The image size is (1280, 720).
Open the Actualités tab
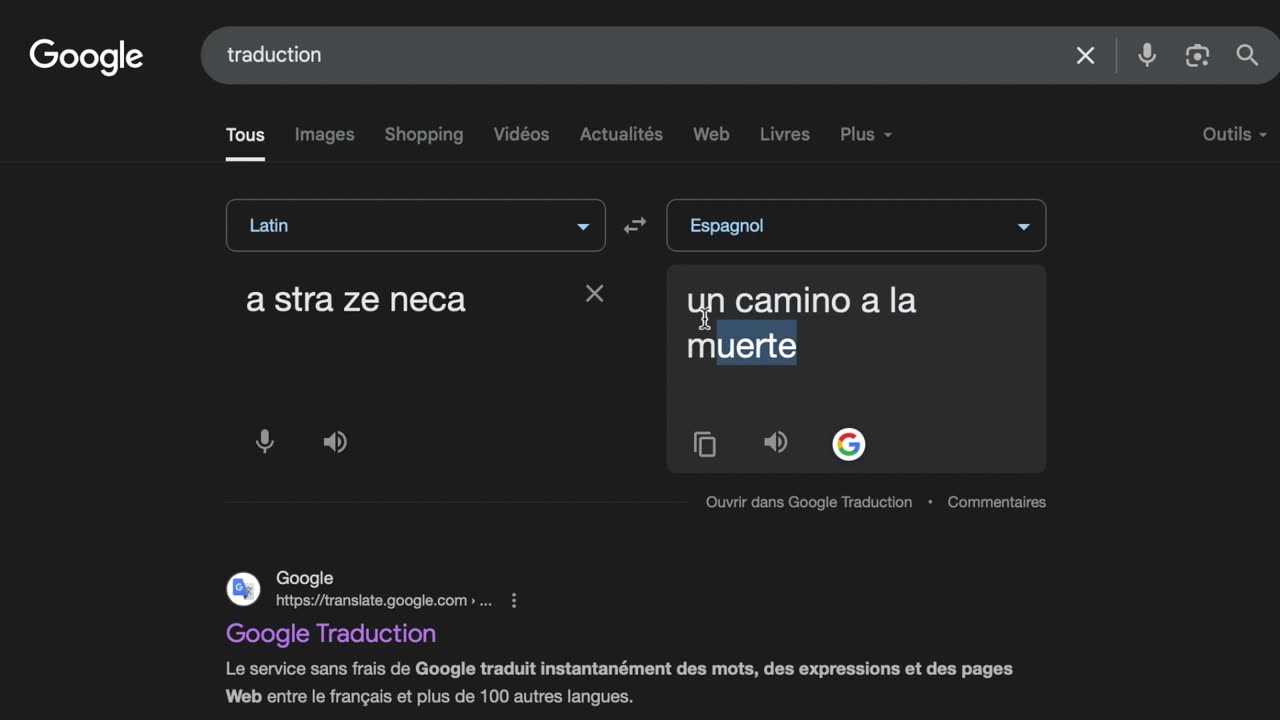pos(621,134)
